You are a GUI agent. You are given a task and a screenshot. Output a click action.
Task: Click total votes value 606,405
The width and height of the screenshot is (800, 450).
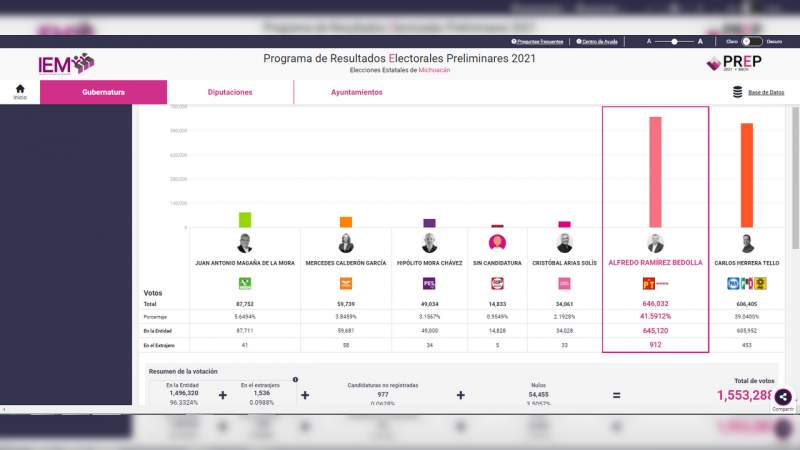pyautogui.click(x=747, y=304)
